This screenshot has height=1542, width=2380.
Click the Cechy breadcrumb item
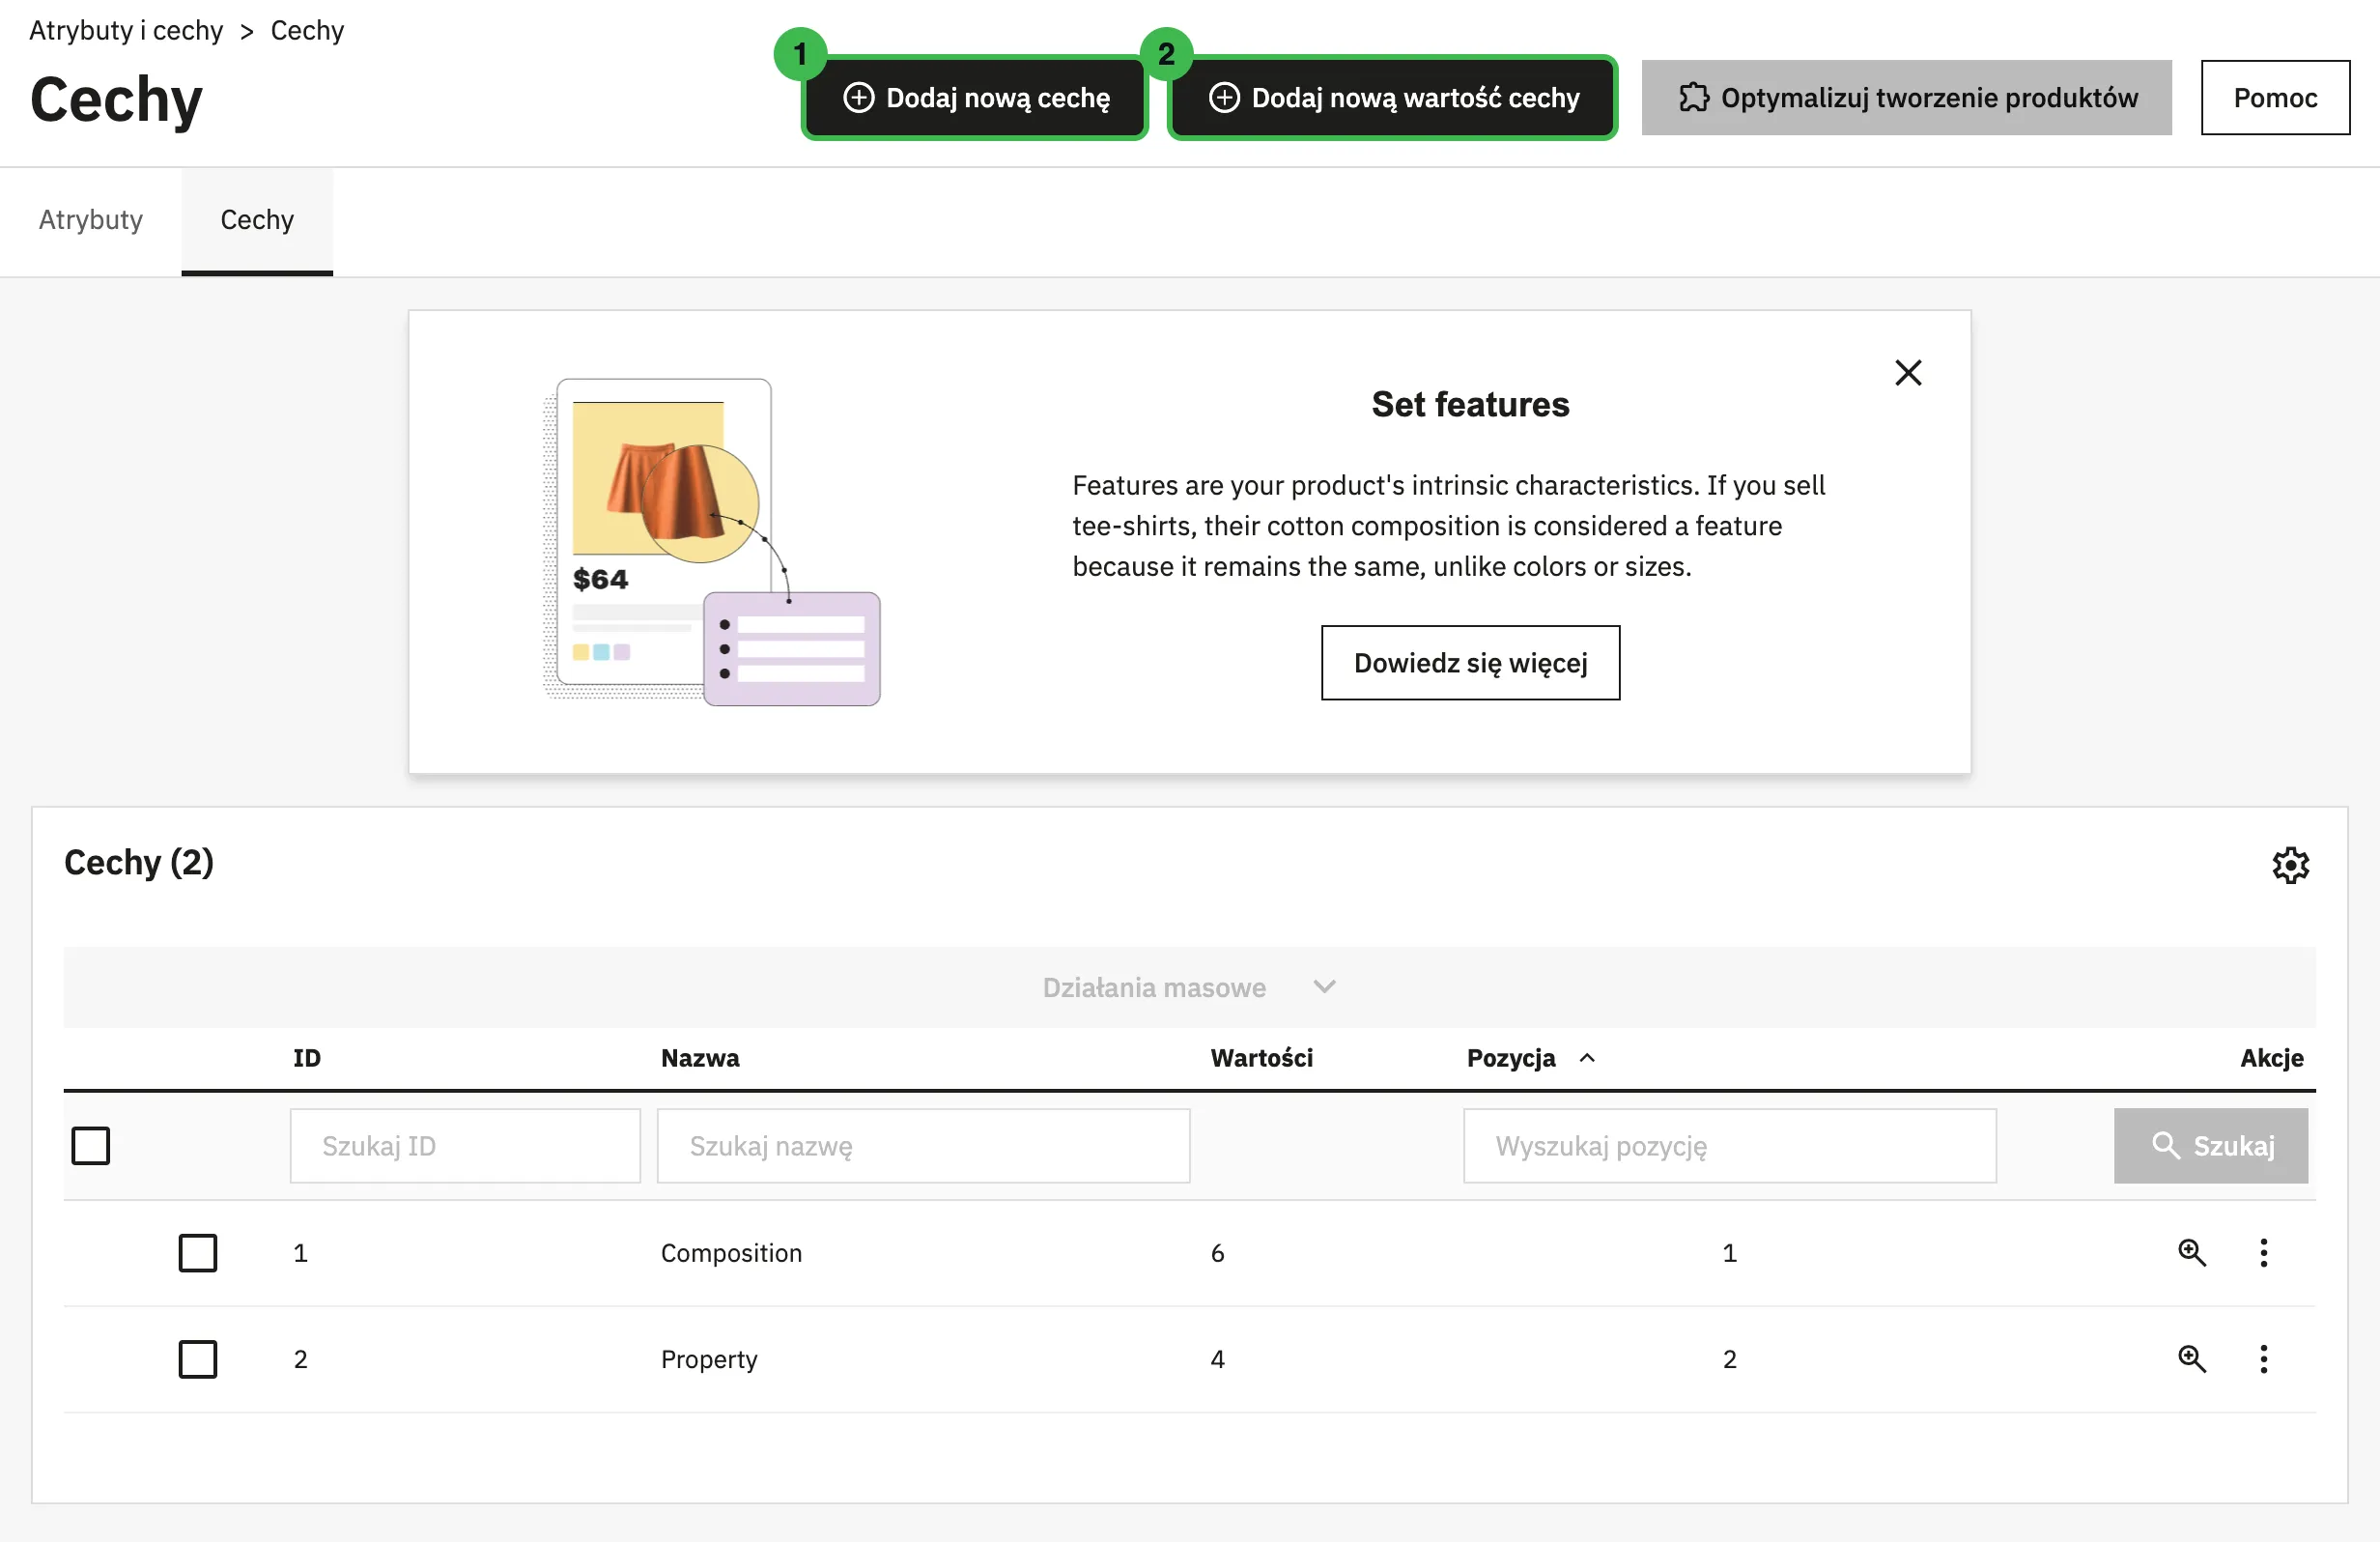(x=307, y=30)
